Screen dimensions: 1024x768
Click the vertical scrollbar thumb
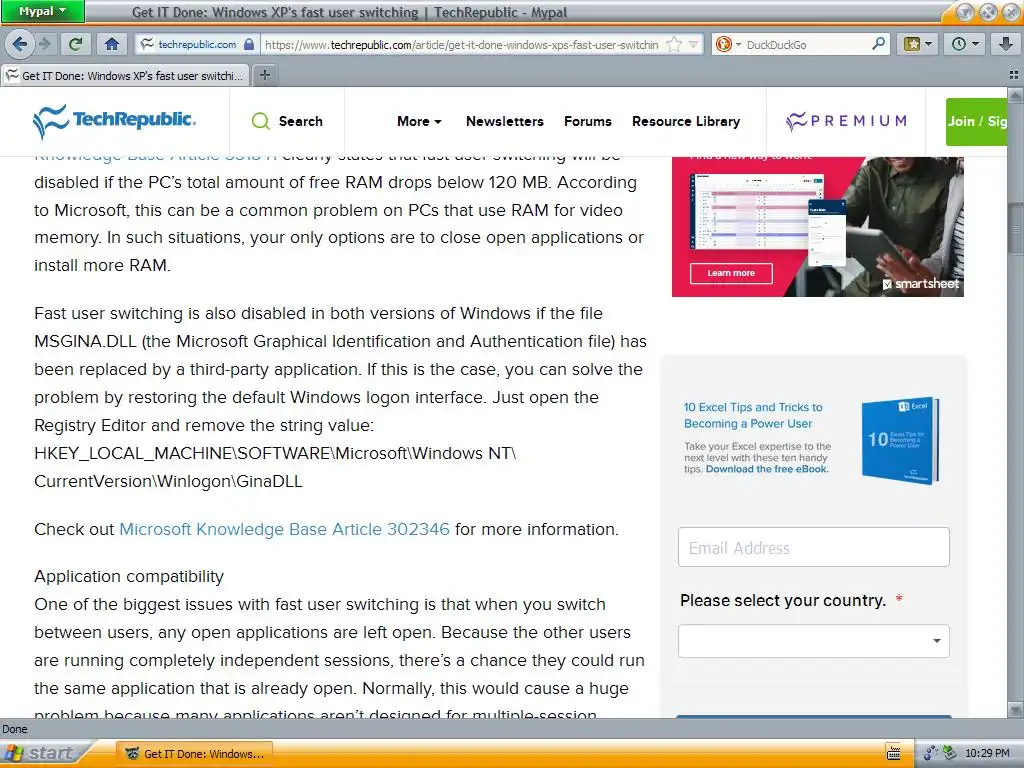coord(1015,229)
